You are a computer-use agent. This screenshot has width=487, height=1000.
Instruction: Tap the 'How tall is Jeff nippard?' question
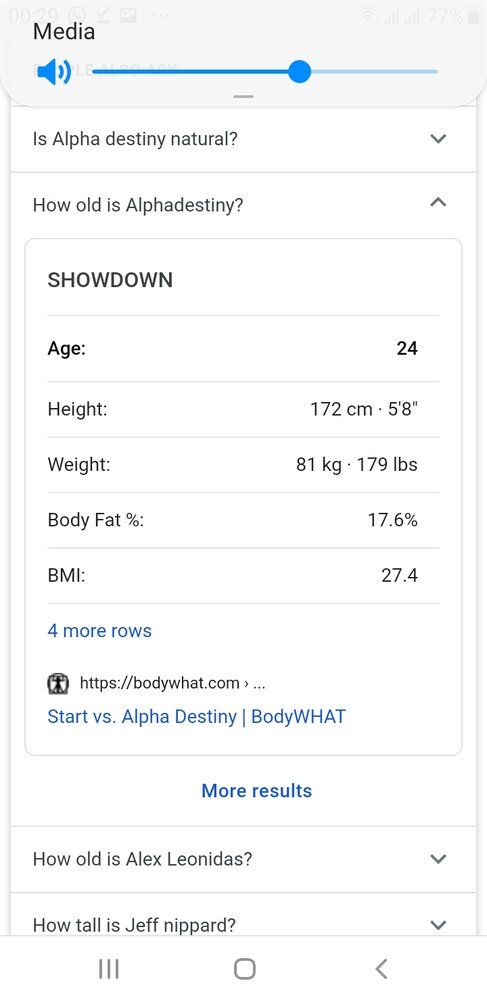coord(134,924)
